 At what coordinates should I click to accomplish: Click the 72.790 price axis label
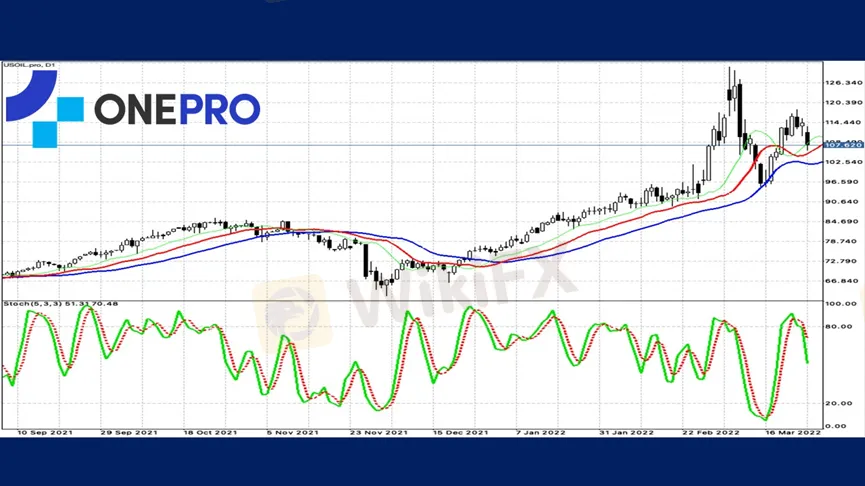842,261
